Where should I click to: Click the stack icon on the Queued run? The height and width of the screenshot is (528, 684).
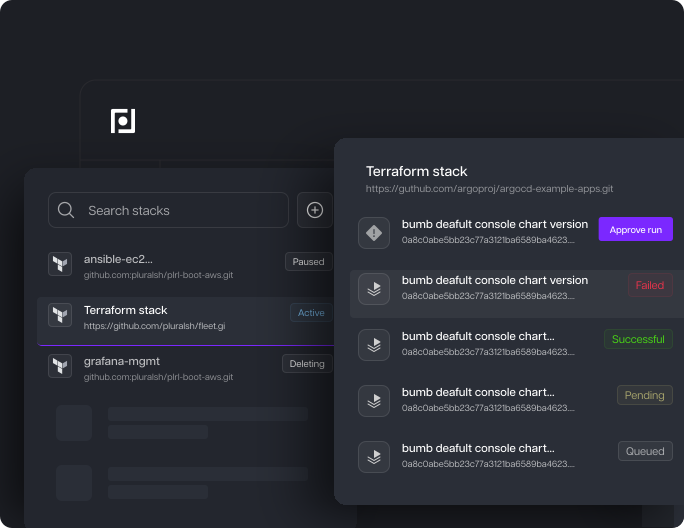tap(374, 458)
